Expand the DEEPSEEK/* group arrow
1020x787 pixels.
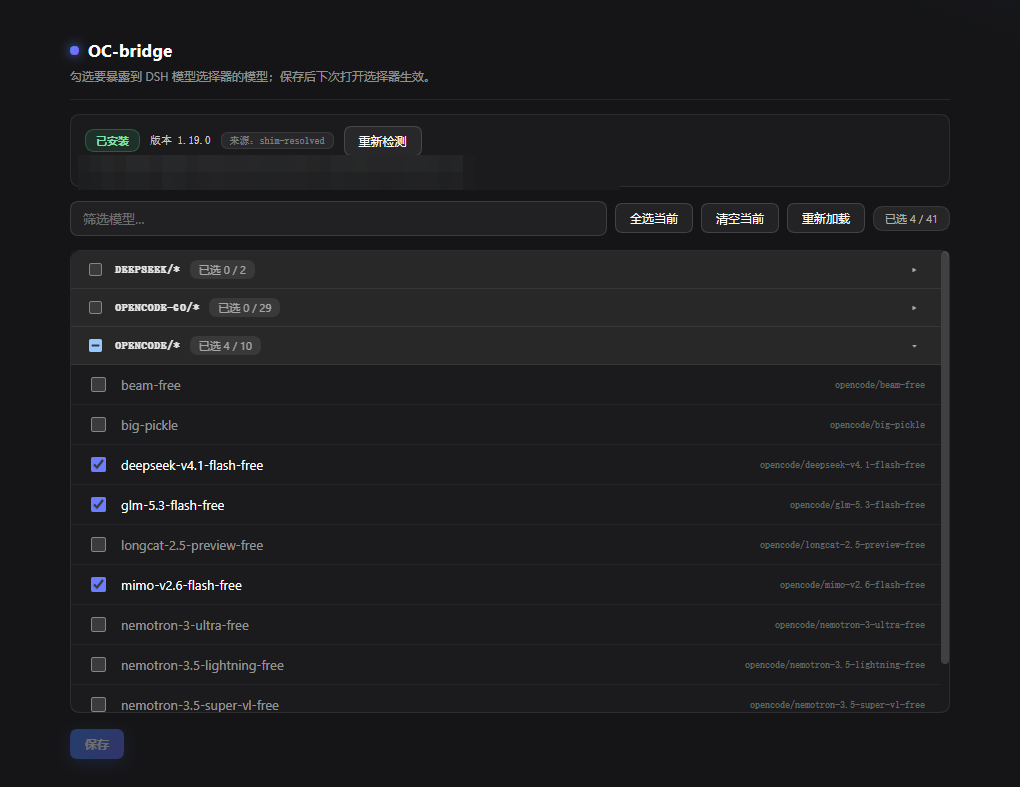tap(914, 269)
